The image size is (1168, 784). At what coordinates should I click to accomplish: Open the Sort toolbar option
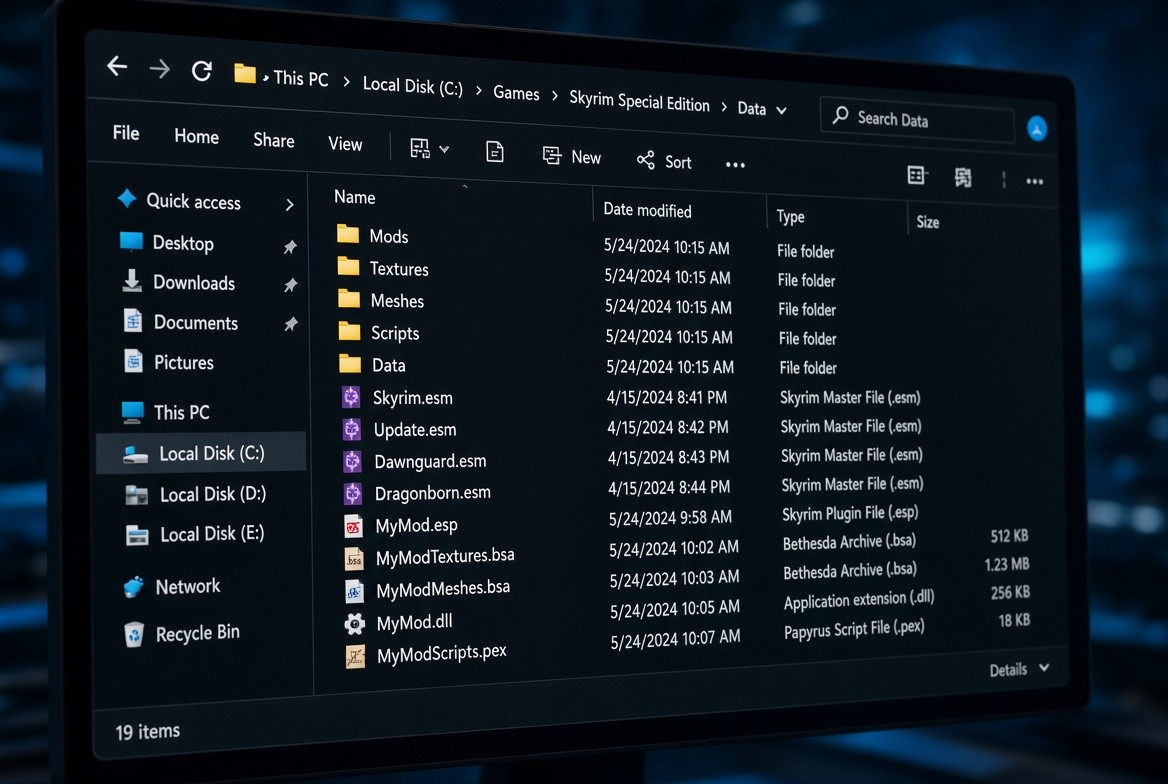(664, 161)
